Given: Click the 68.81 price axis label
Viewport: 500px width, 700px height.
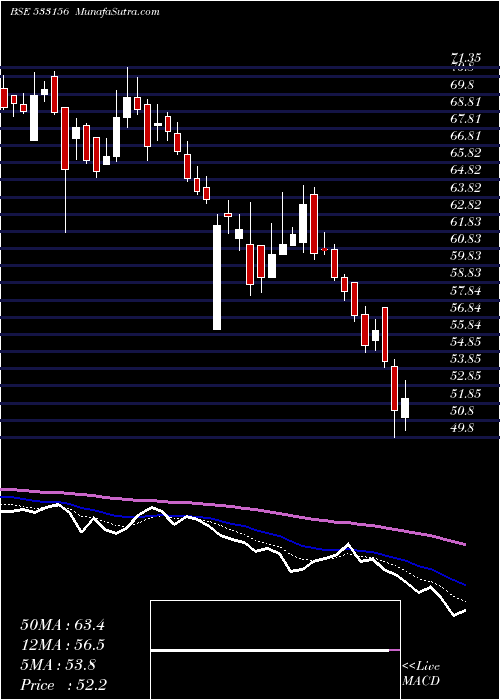Looking at the screenshot, I should [x=466, y=101].
